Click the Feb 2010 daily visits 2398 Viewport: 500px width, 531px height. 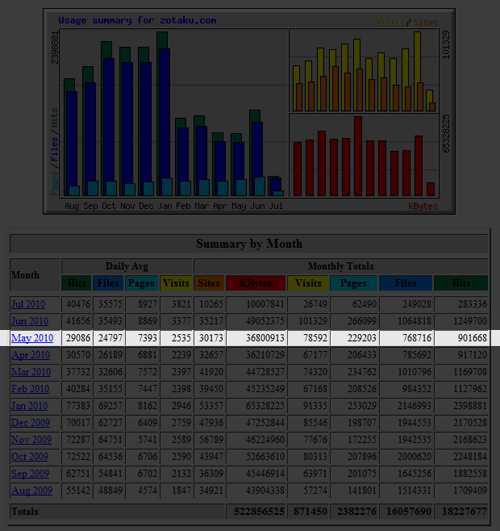181,388
